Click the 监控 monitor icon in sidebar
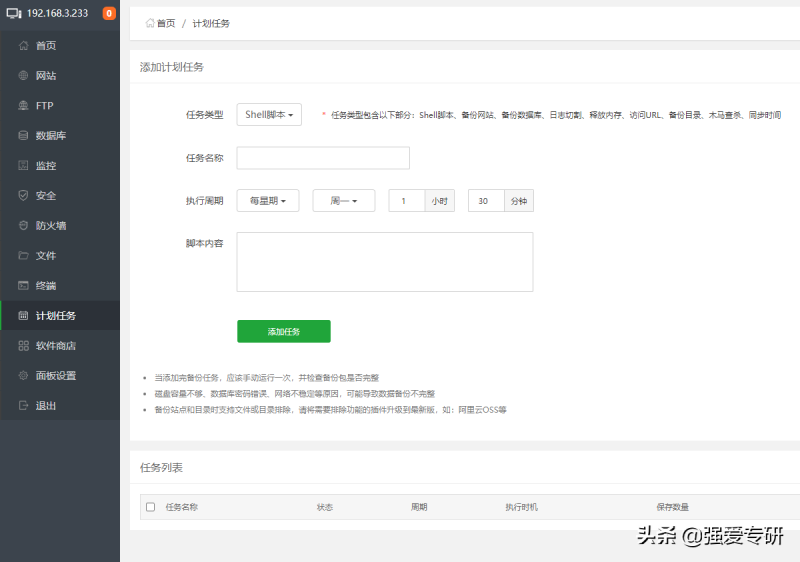The image size is (800, 562). (23, 165)
